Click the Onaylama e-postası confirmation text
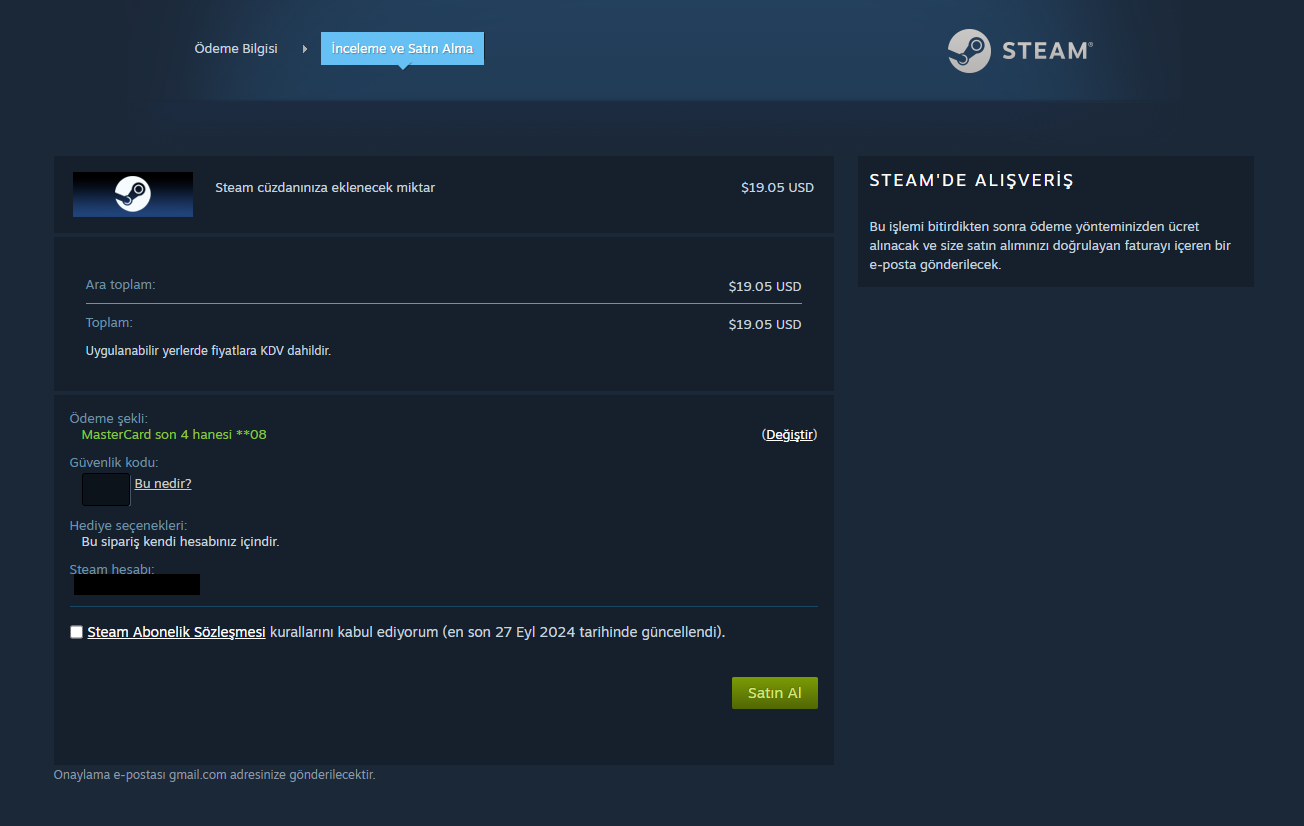 pyautogui.click(x=214, y=774)
